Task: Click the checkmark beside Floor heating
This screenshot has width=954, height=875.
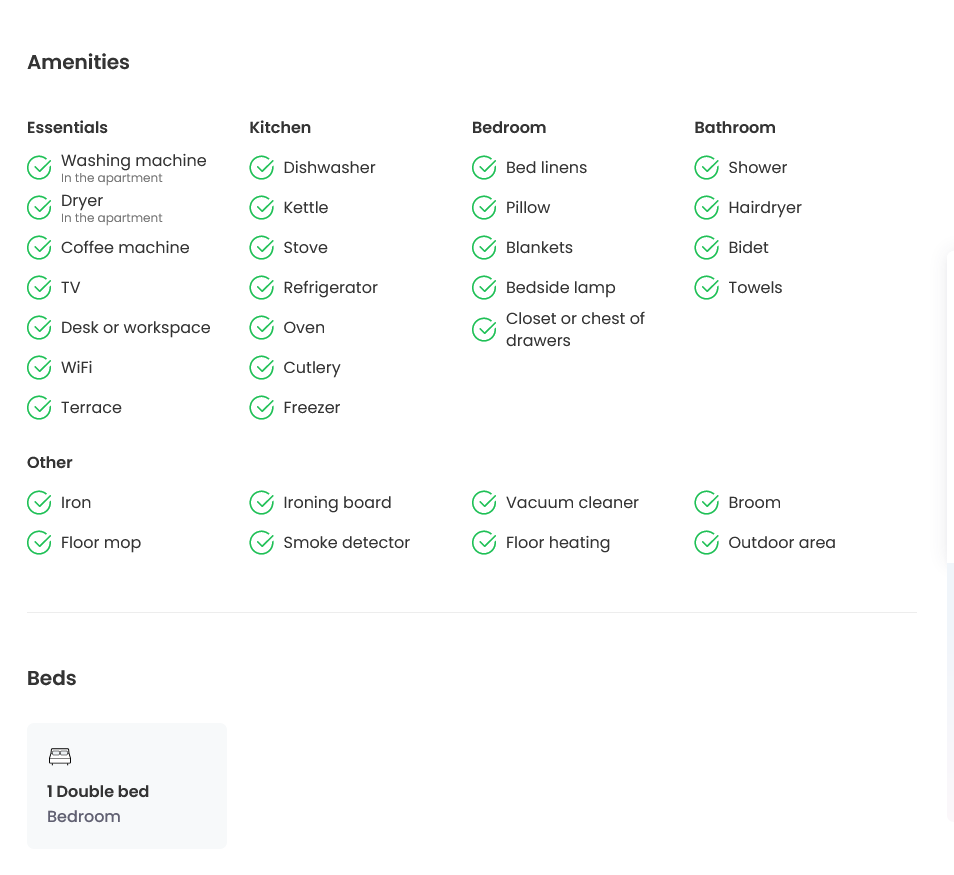Action: 484,543
